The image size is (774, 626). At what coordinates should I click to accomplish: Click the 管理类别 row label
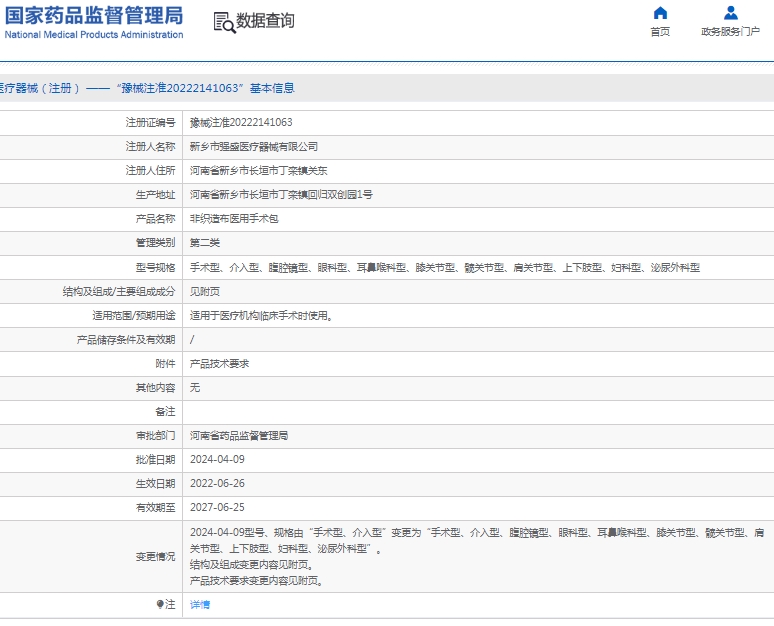[x=155, y=242]
